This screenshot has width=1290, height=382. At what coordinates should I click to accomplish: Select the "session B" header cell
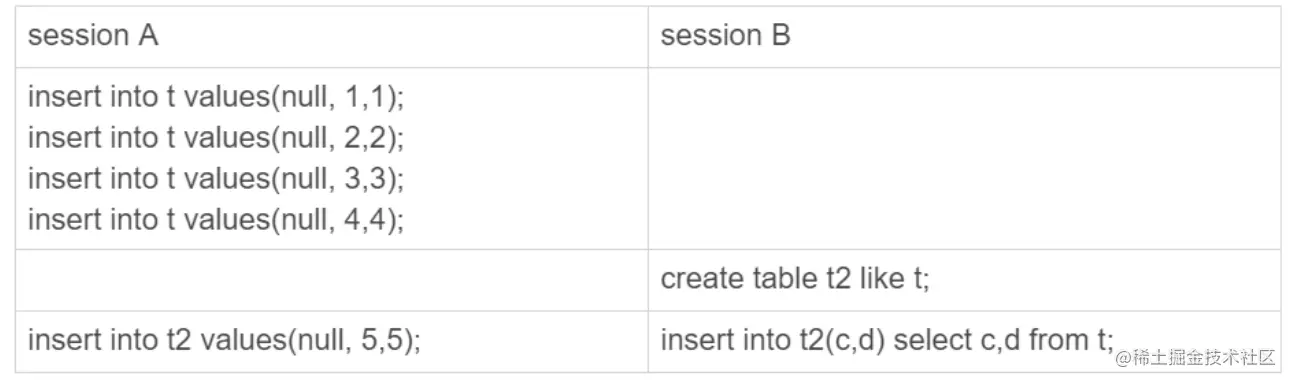tap(964, 37)
